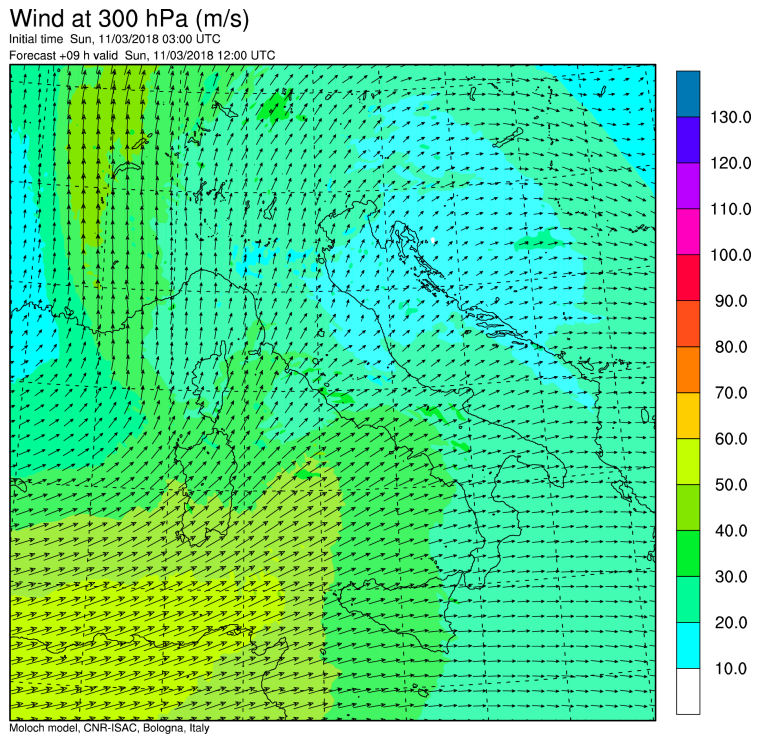Pick the dark blue 130+ colorbar segment

(x=688, y=94)
